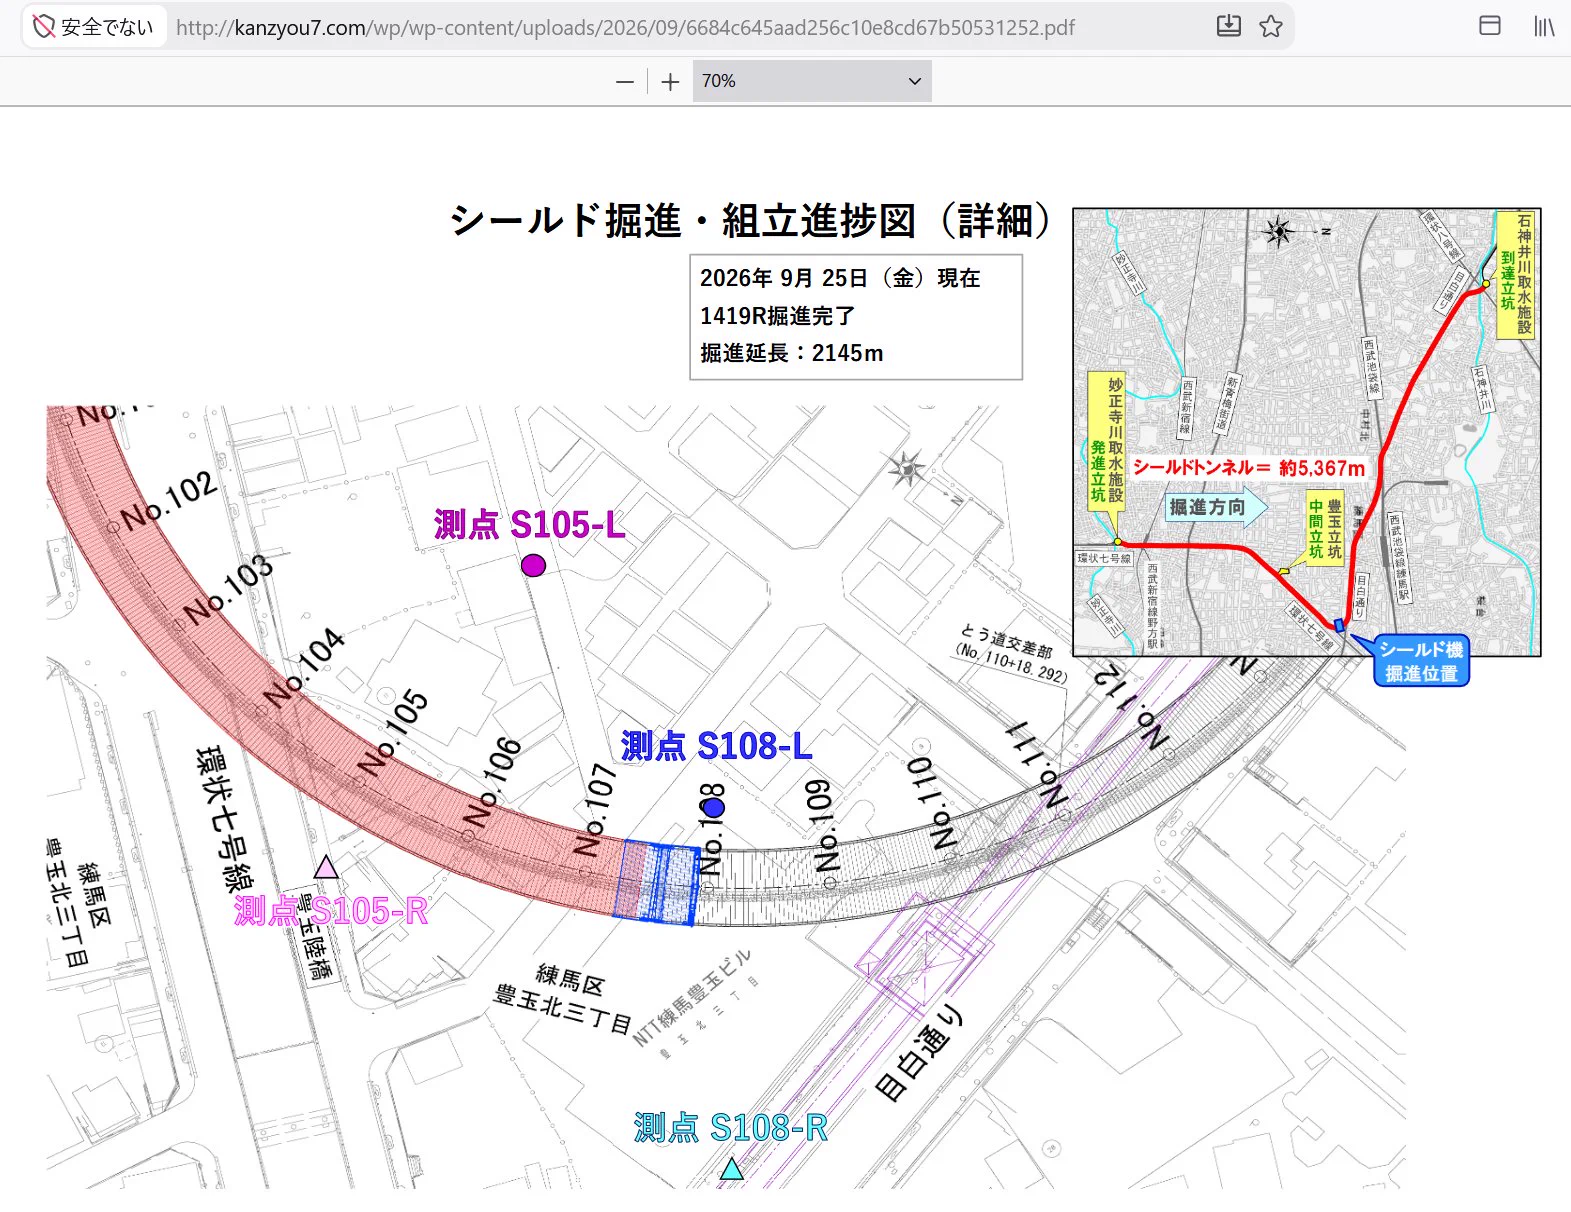Zoom in with the plus button
This screenshot has width=1571, height=1212.
coord(670,81)
